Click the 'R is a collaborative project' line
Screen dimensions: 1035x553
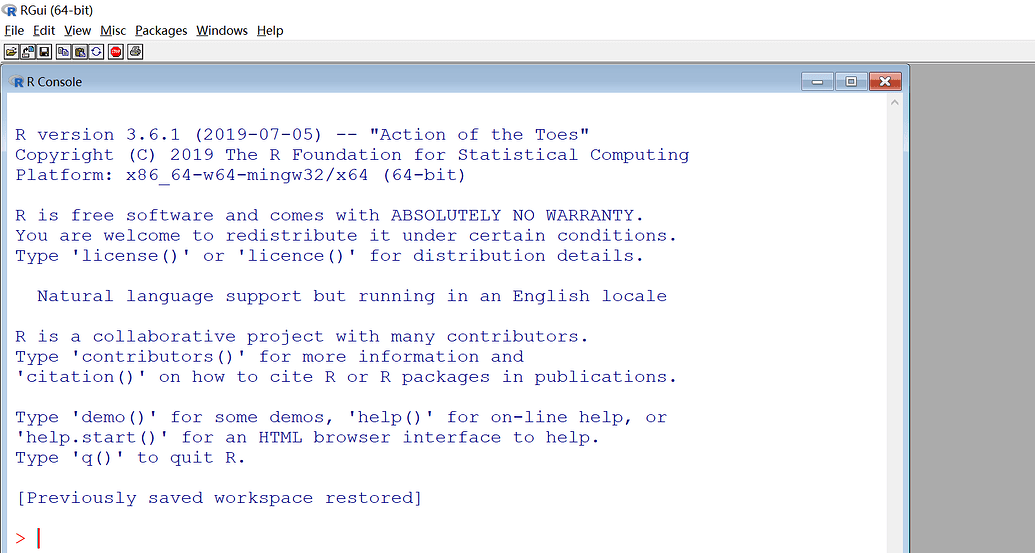pos(302,337)
